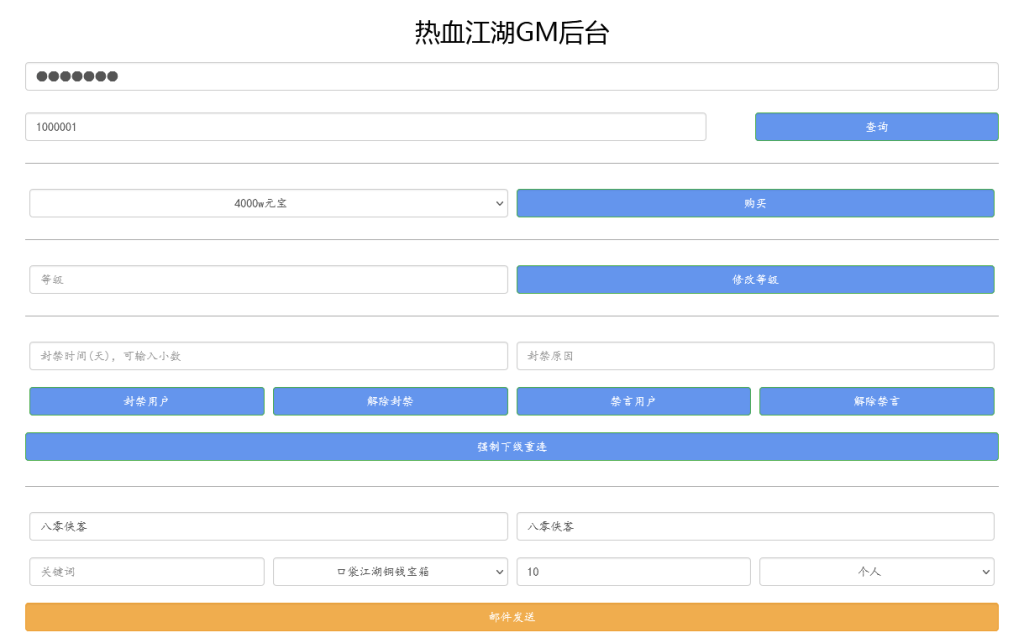
Task: Open the 个人 recipient type dropdown
Action: [877, 571]
